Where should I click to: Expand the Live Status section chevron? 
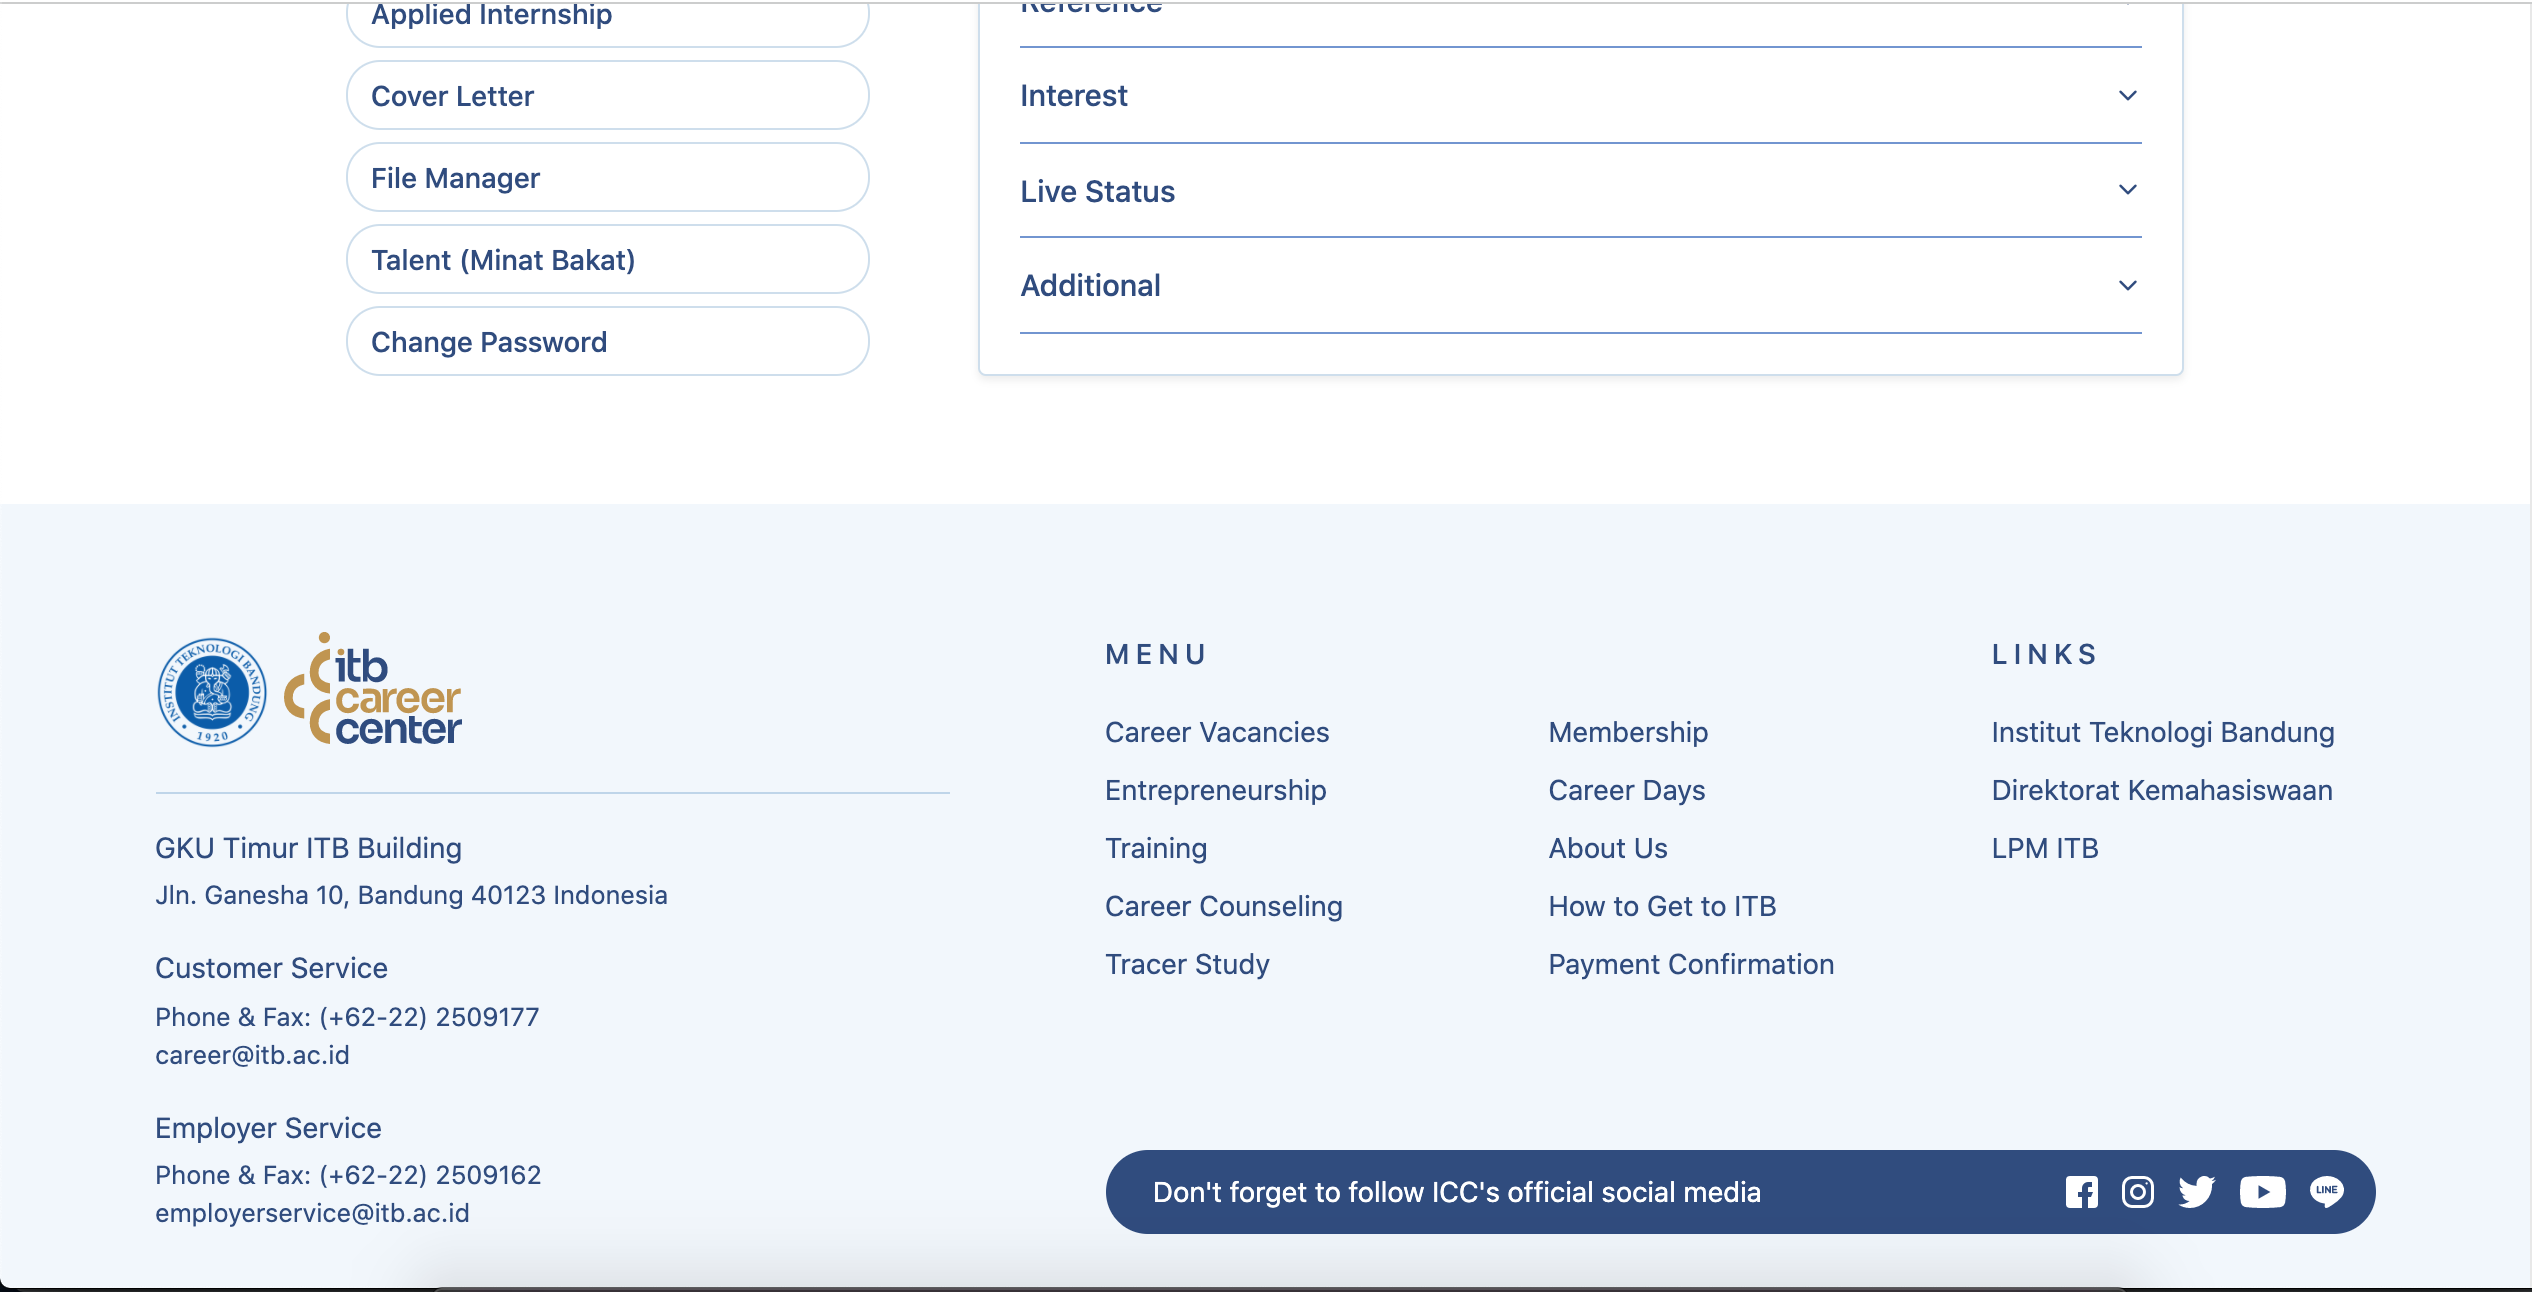(x=2127, y=190)
